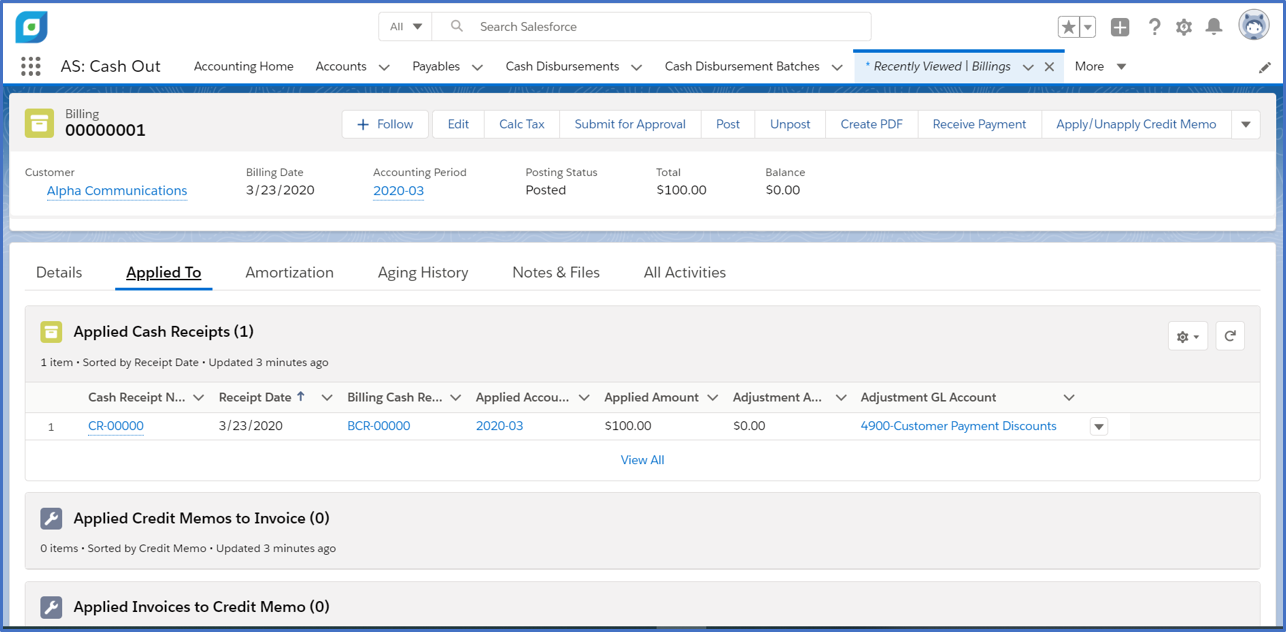Click the Applied Invoices to Credit Memo icon
This screenshot has width=1286, height=632.
coord(51,606)
